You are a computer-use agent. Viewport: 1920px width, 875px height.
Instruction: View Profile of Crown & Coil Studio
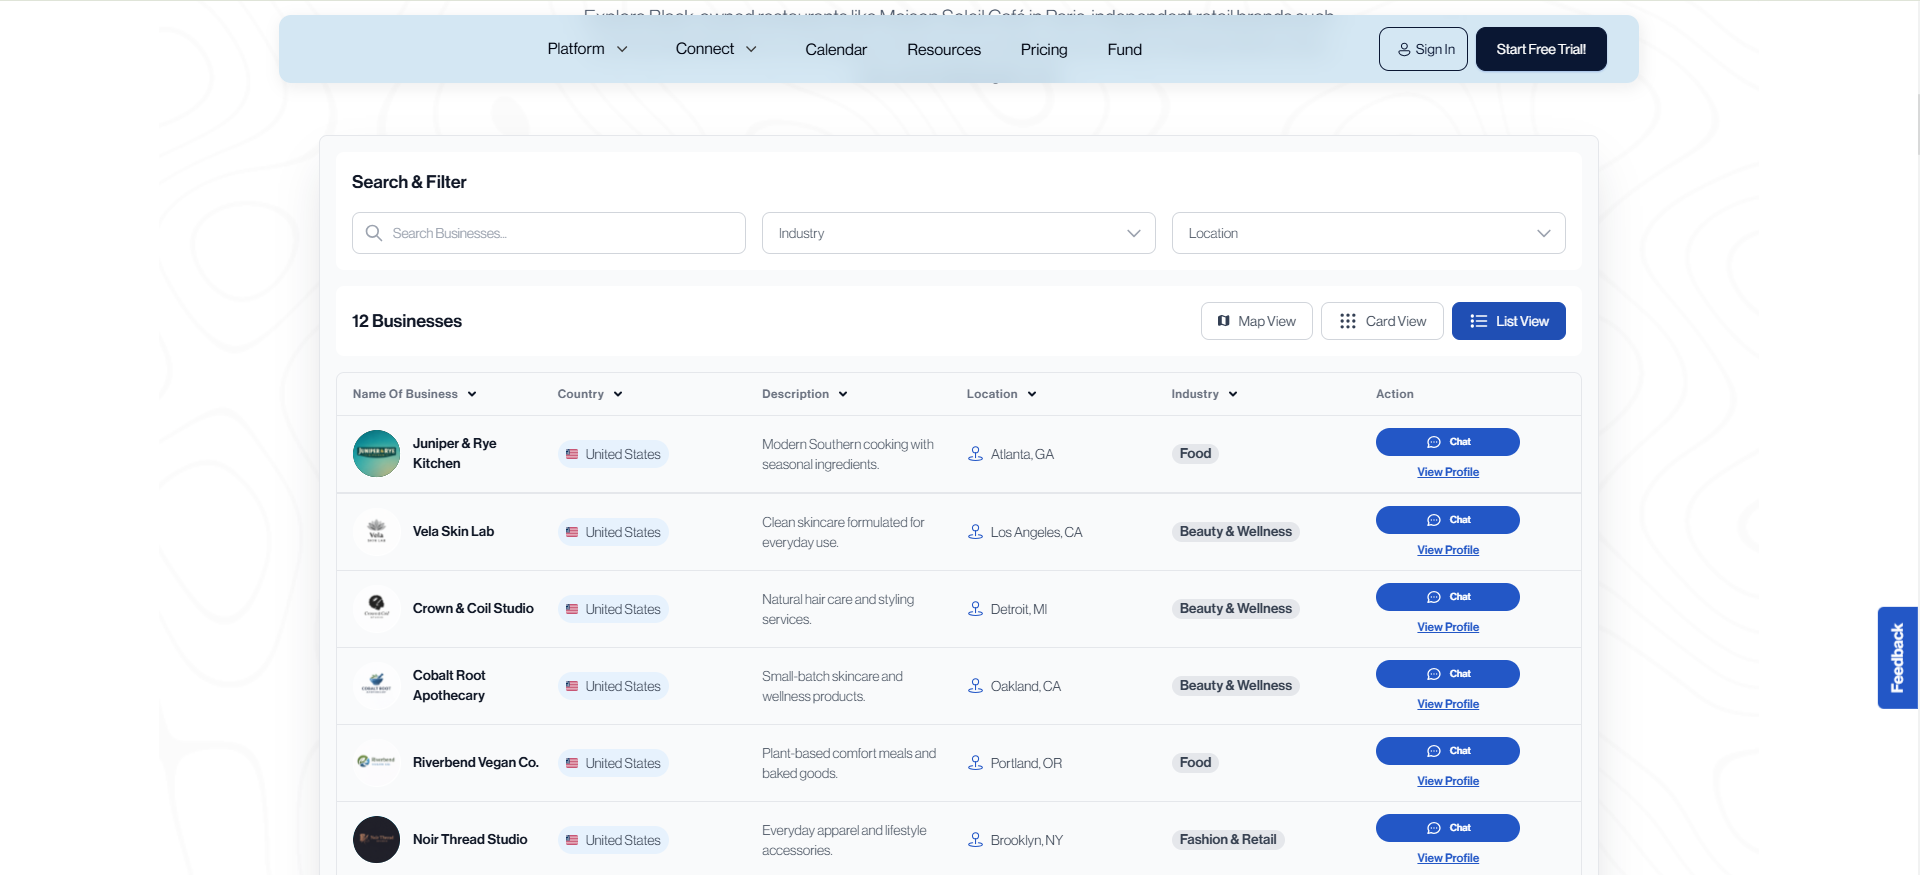1447,627
